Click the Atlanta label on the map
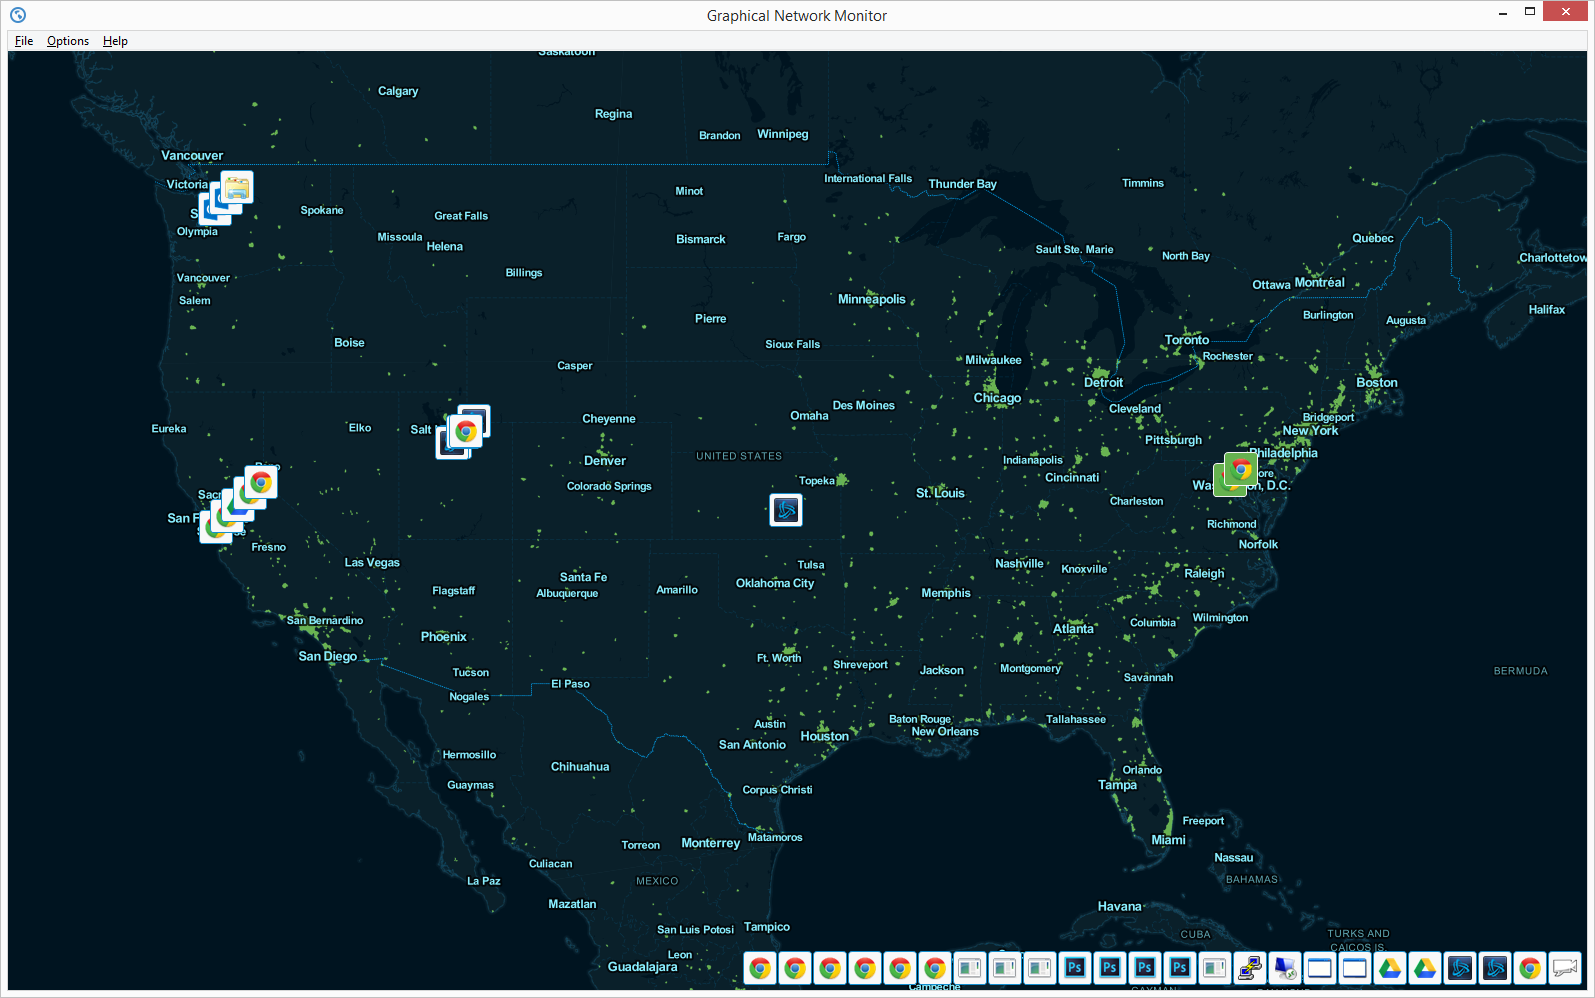1595x998 pixels. [x=1073, y=629]
